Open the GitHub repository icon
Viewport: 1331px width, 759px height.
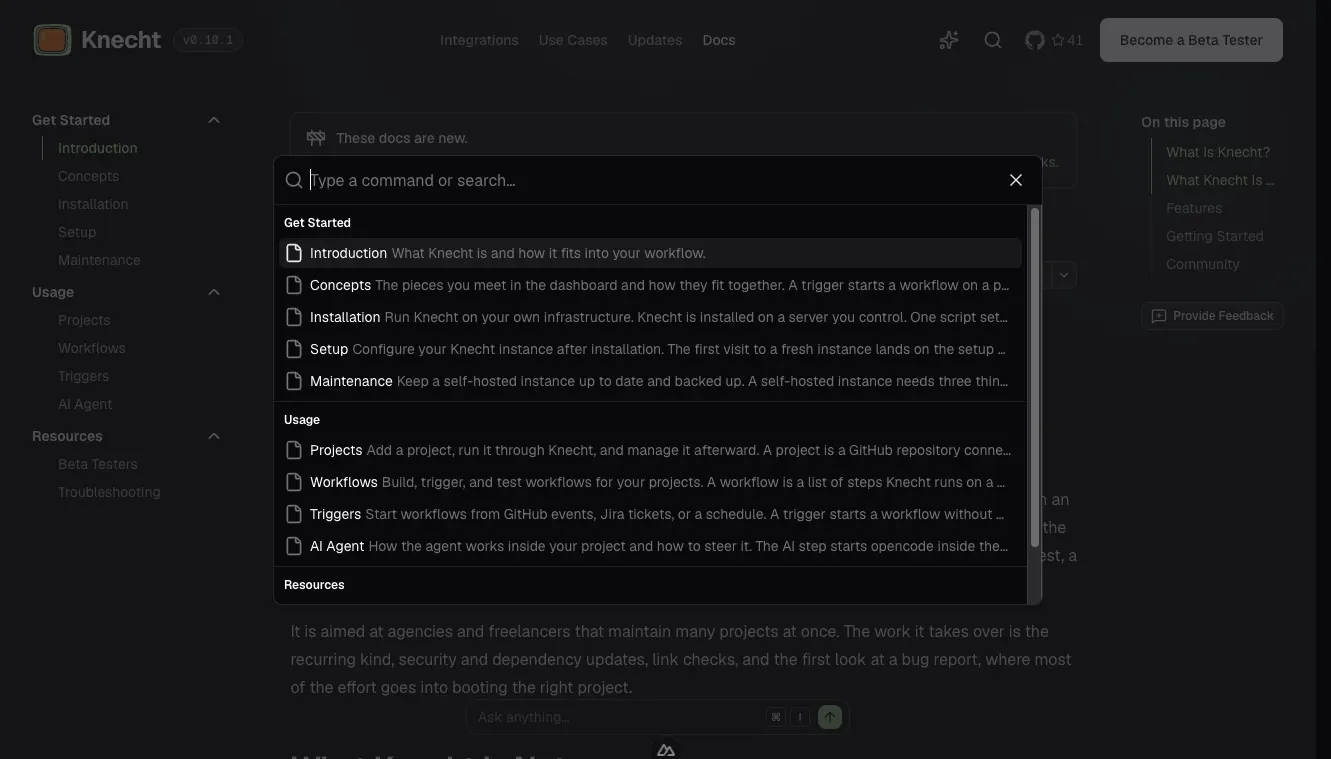(1035, 40)
